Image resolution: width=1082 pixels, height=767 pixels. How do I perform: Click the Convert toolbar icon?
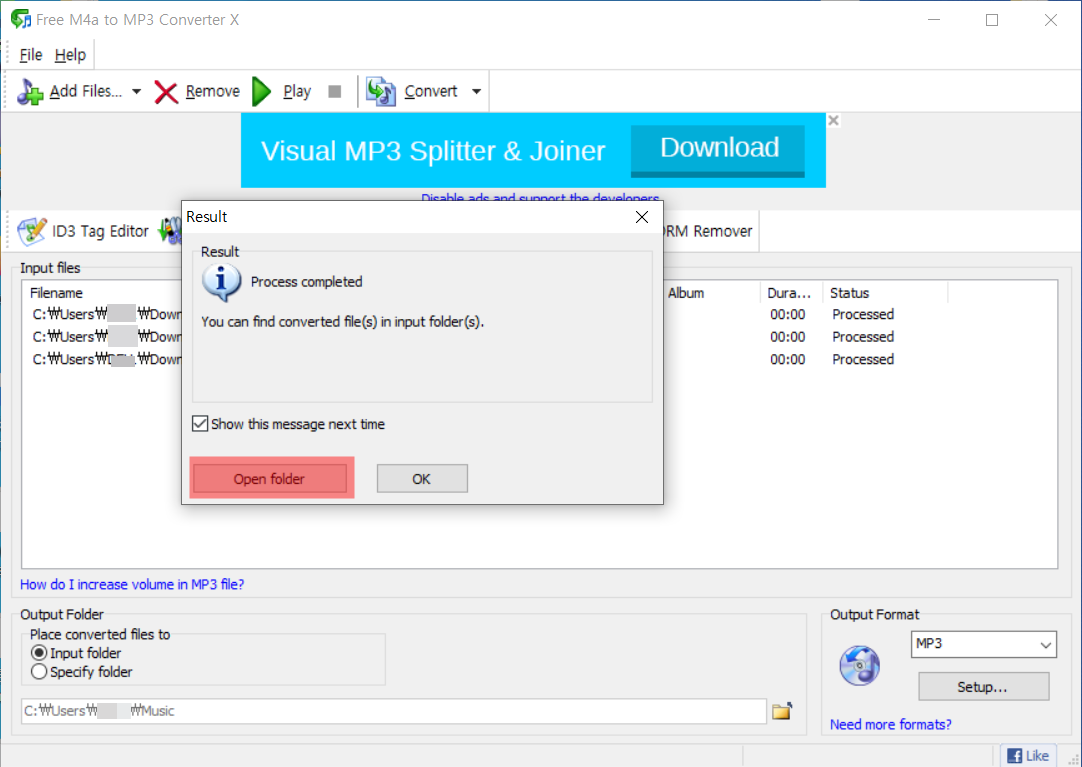380,91
